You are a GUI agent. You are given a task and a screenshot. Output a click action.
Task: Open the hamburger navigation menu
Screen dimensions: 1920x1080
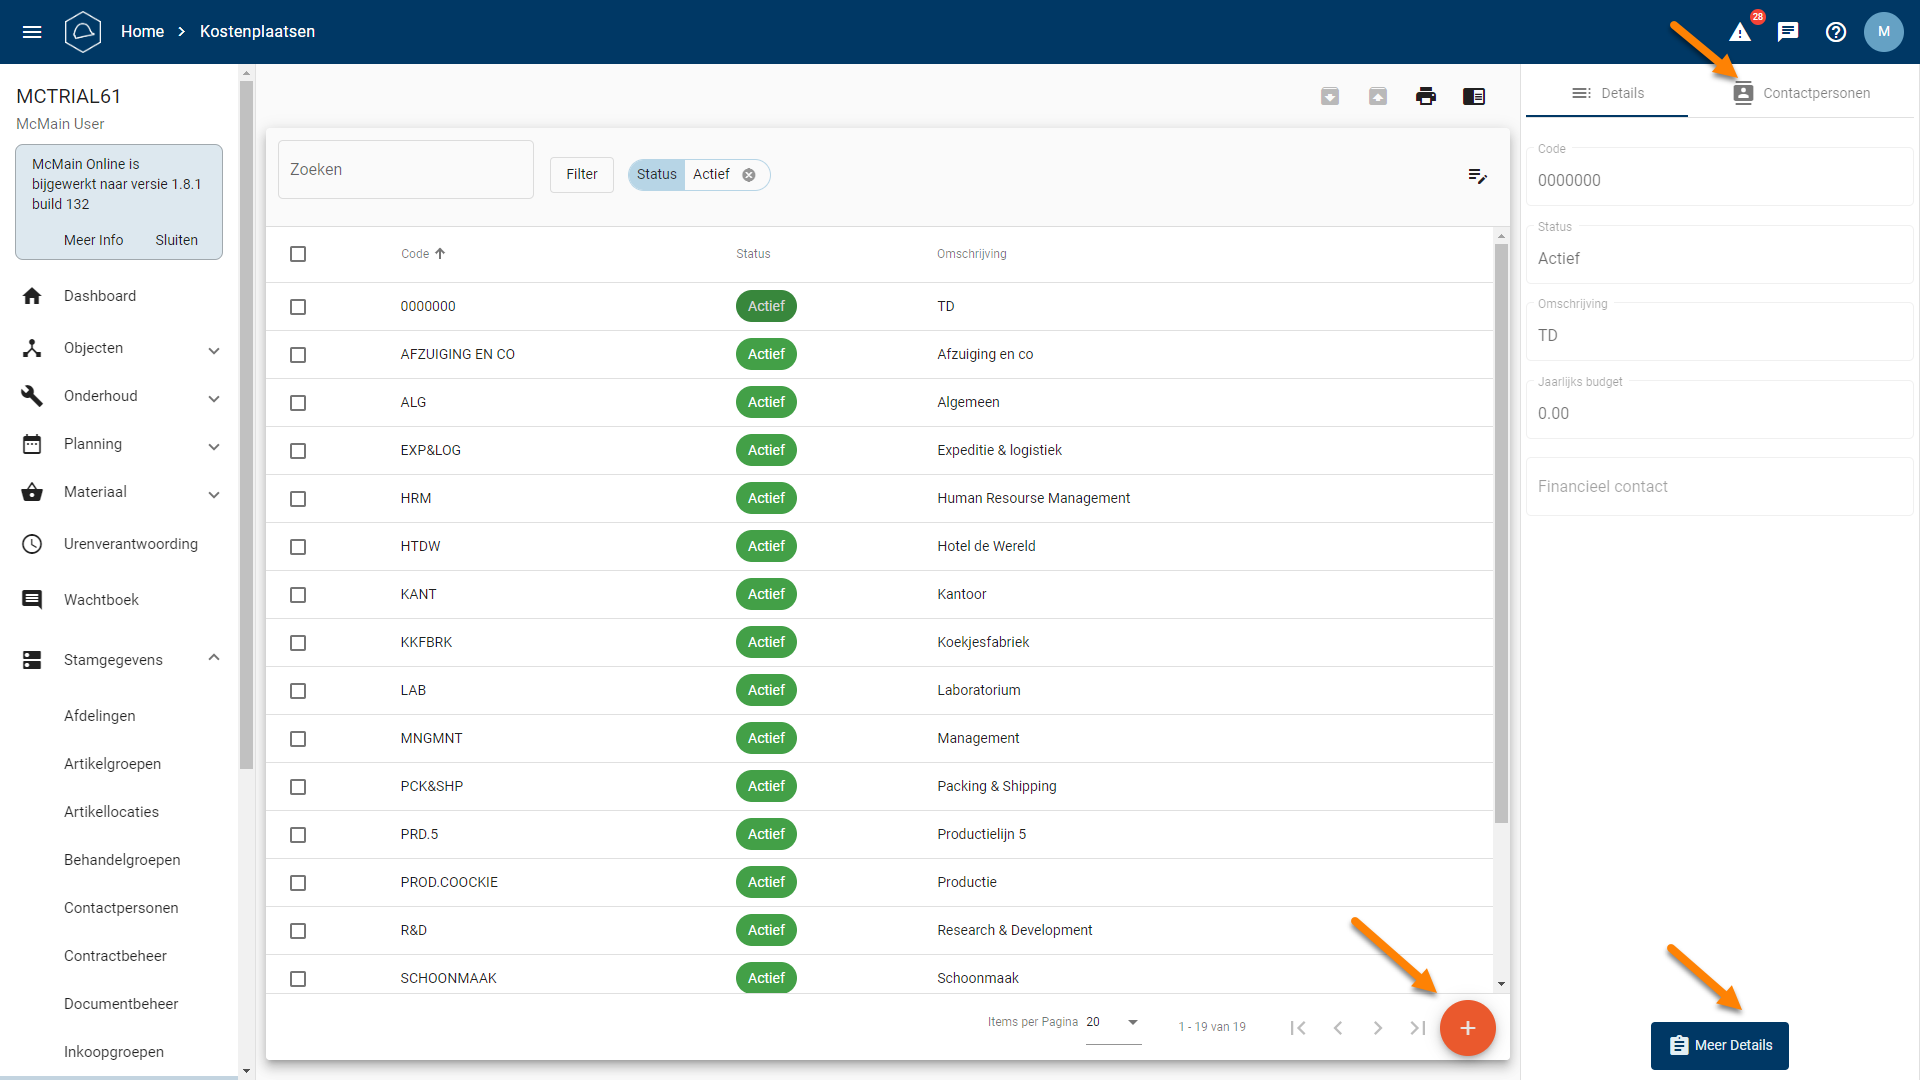pyautogui.click(x=32, y=32)
